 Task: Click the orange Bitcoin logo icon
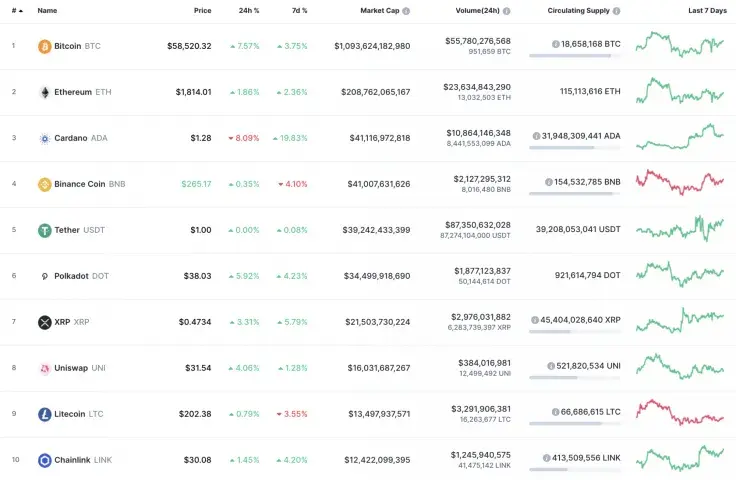click(44, 46)
